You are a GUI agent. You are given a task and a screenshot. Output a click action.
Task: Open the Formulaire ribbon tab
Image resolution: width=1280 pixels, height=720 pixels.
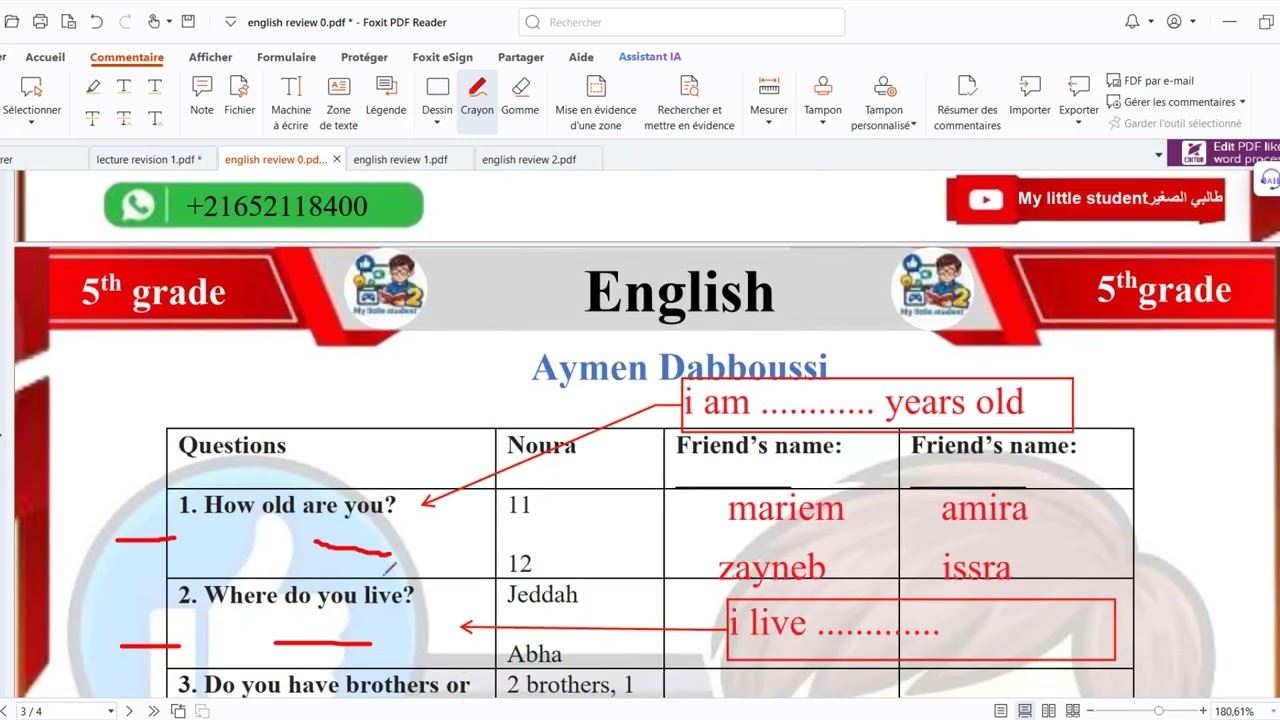click(286, 57)
